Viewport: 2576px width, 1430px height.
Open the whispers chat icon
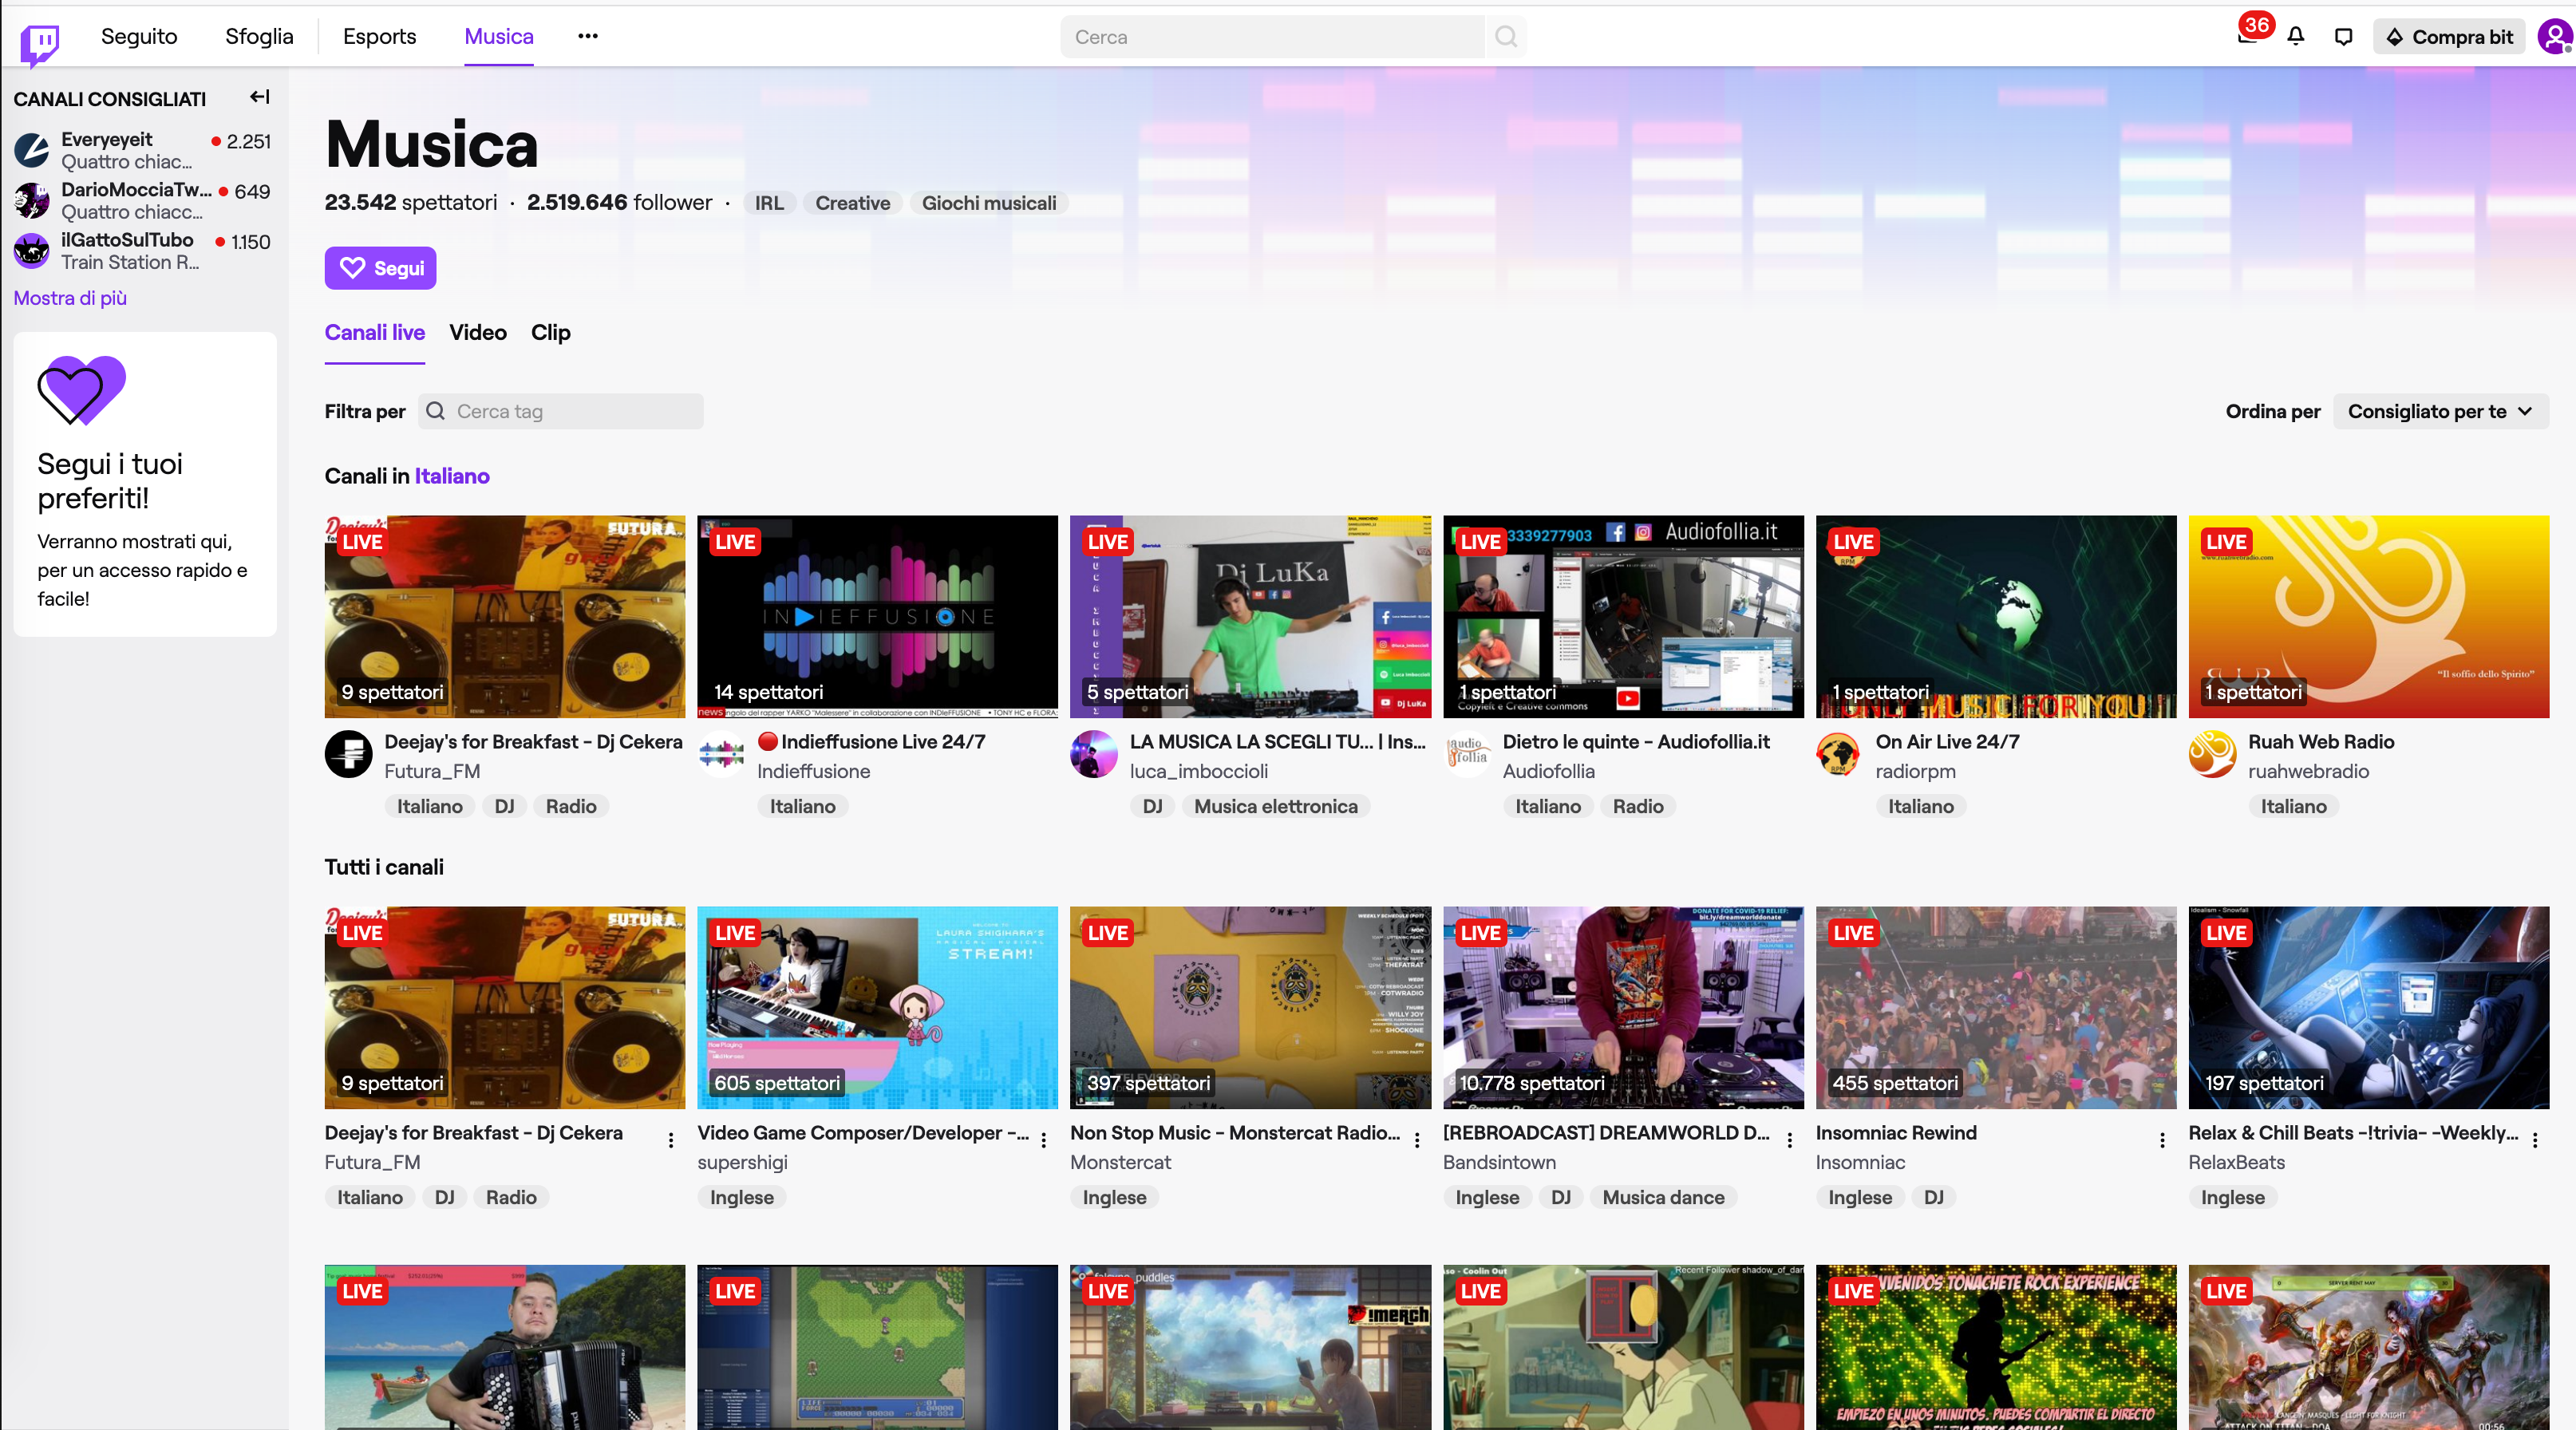point(2343,37)
